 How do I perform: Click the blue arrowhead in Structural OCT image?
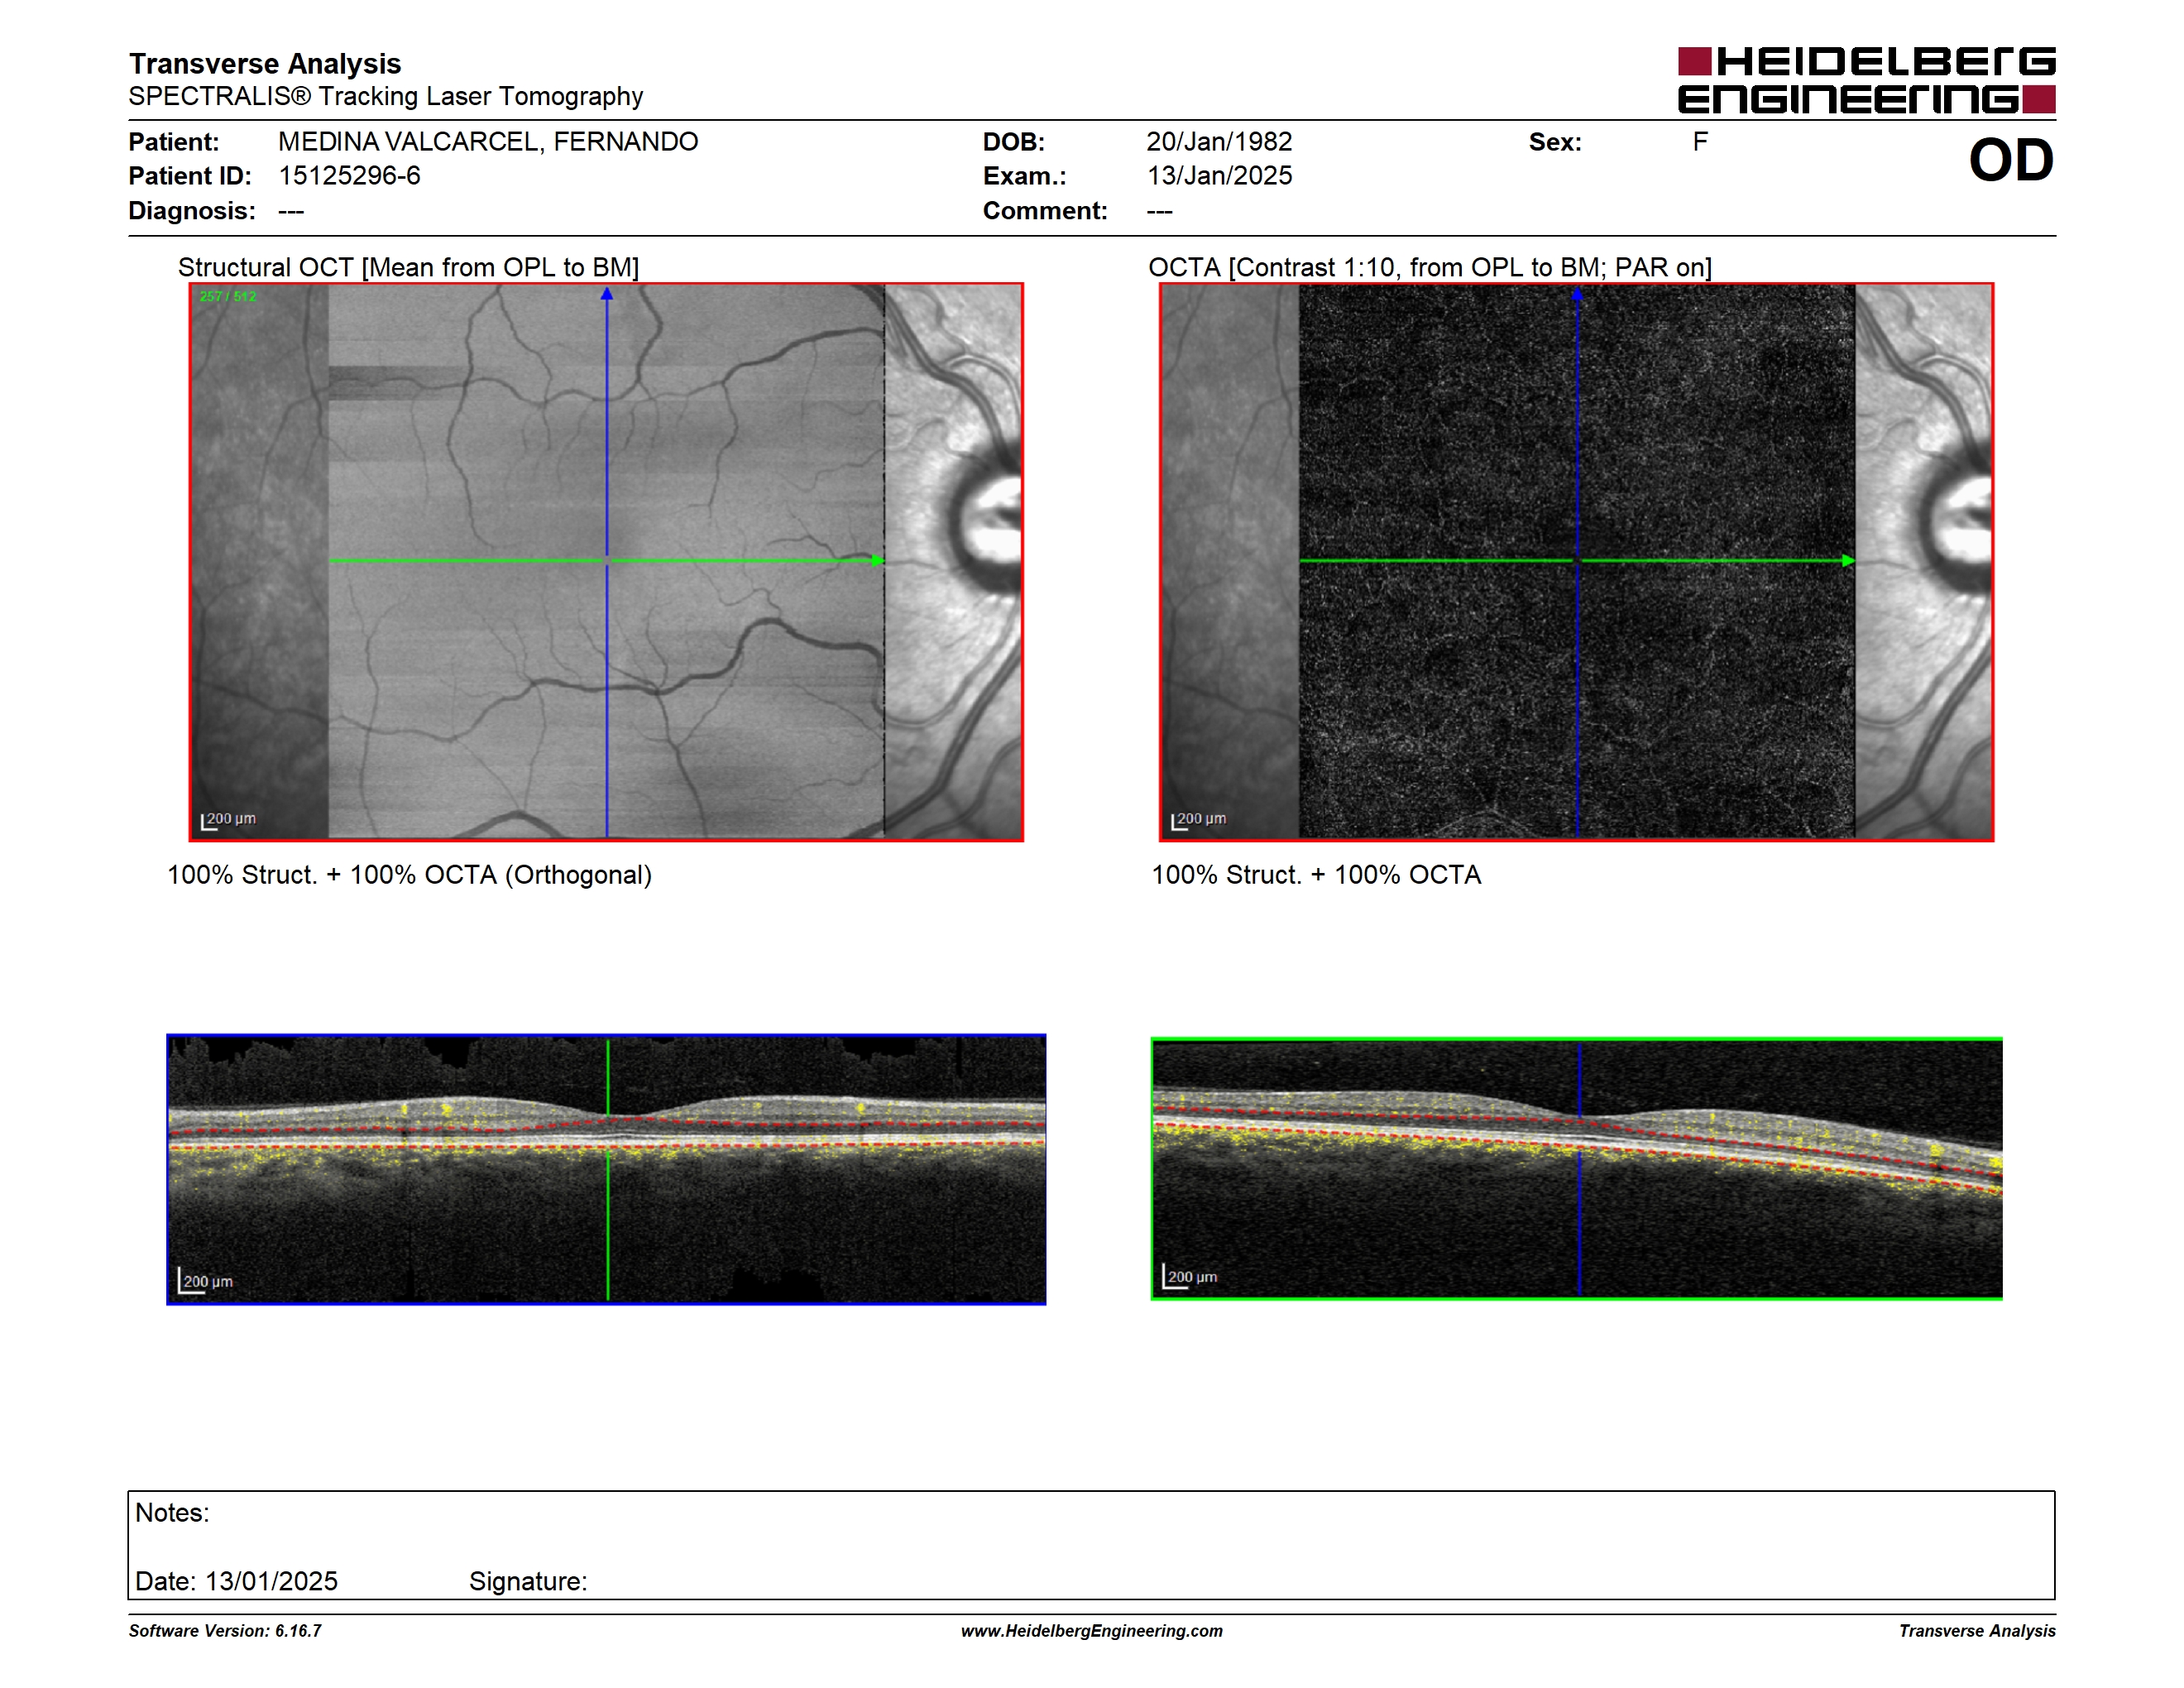coord(606,294)
